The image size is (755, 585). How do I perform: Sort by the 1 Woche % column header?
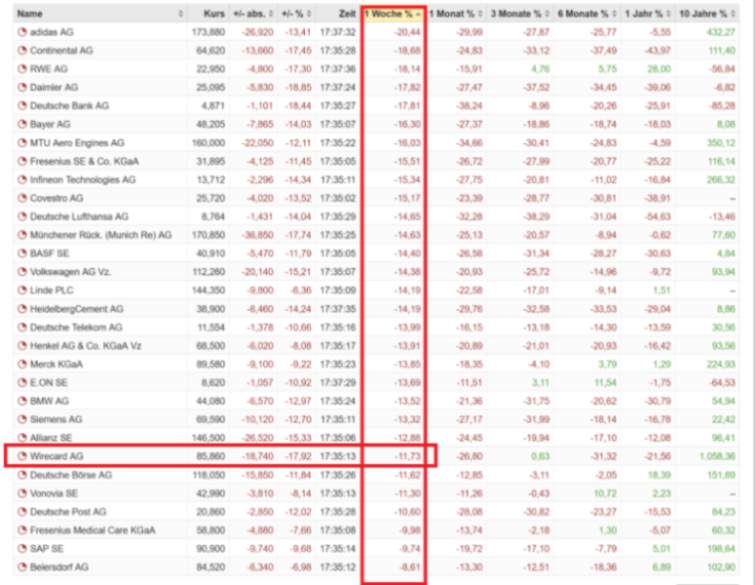point(393,13)
